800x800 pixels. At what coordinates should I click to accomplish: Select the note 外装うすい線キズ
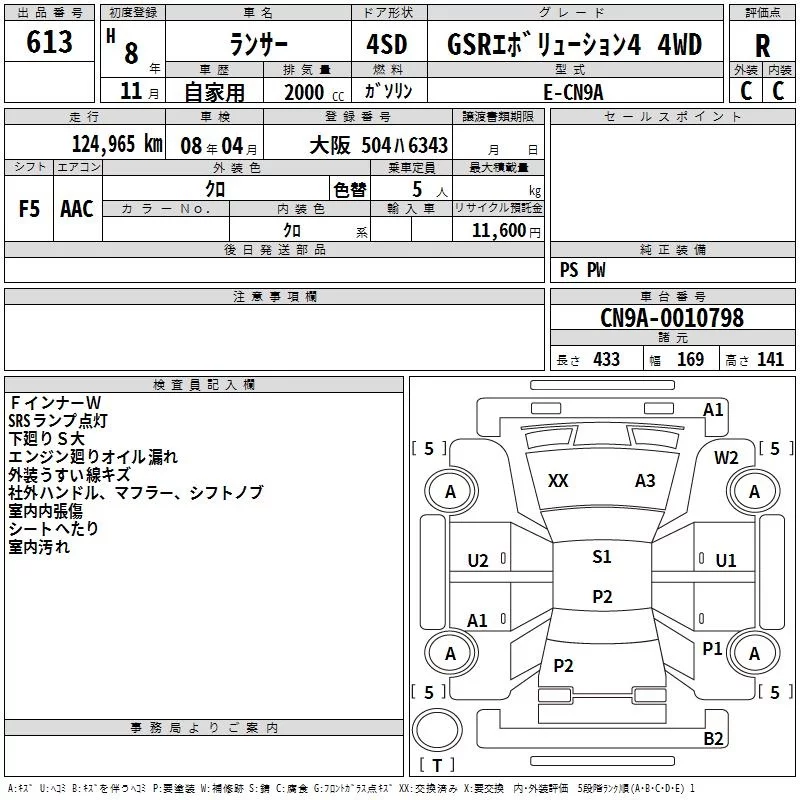[69, 474]
